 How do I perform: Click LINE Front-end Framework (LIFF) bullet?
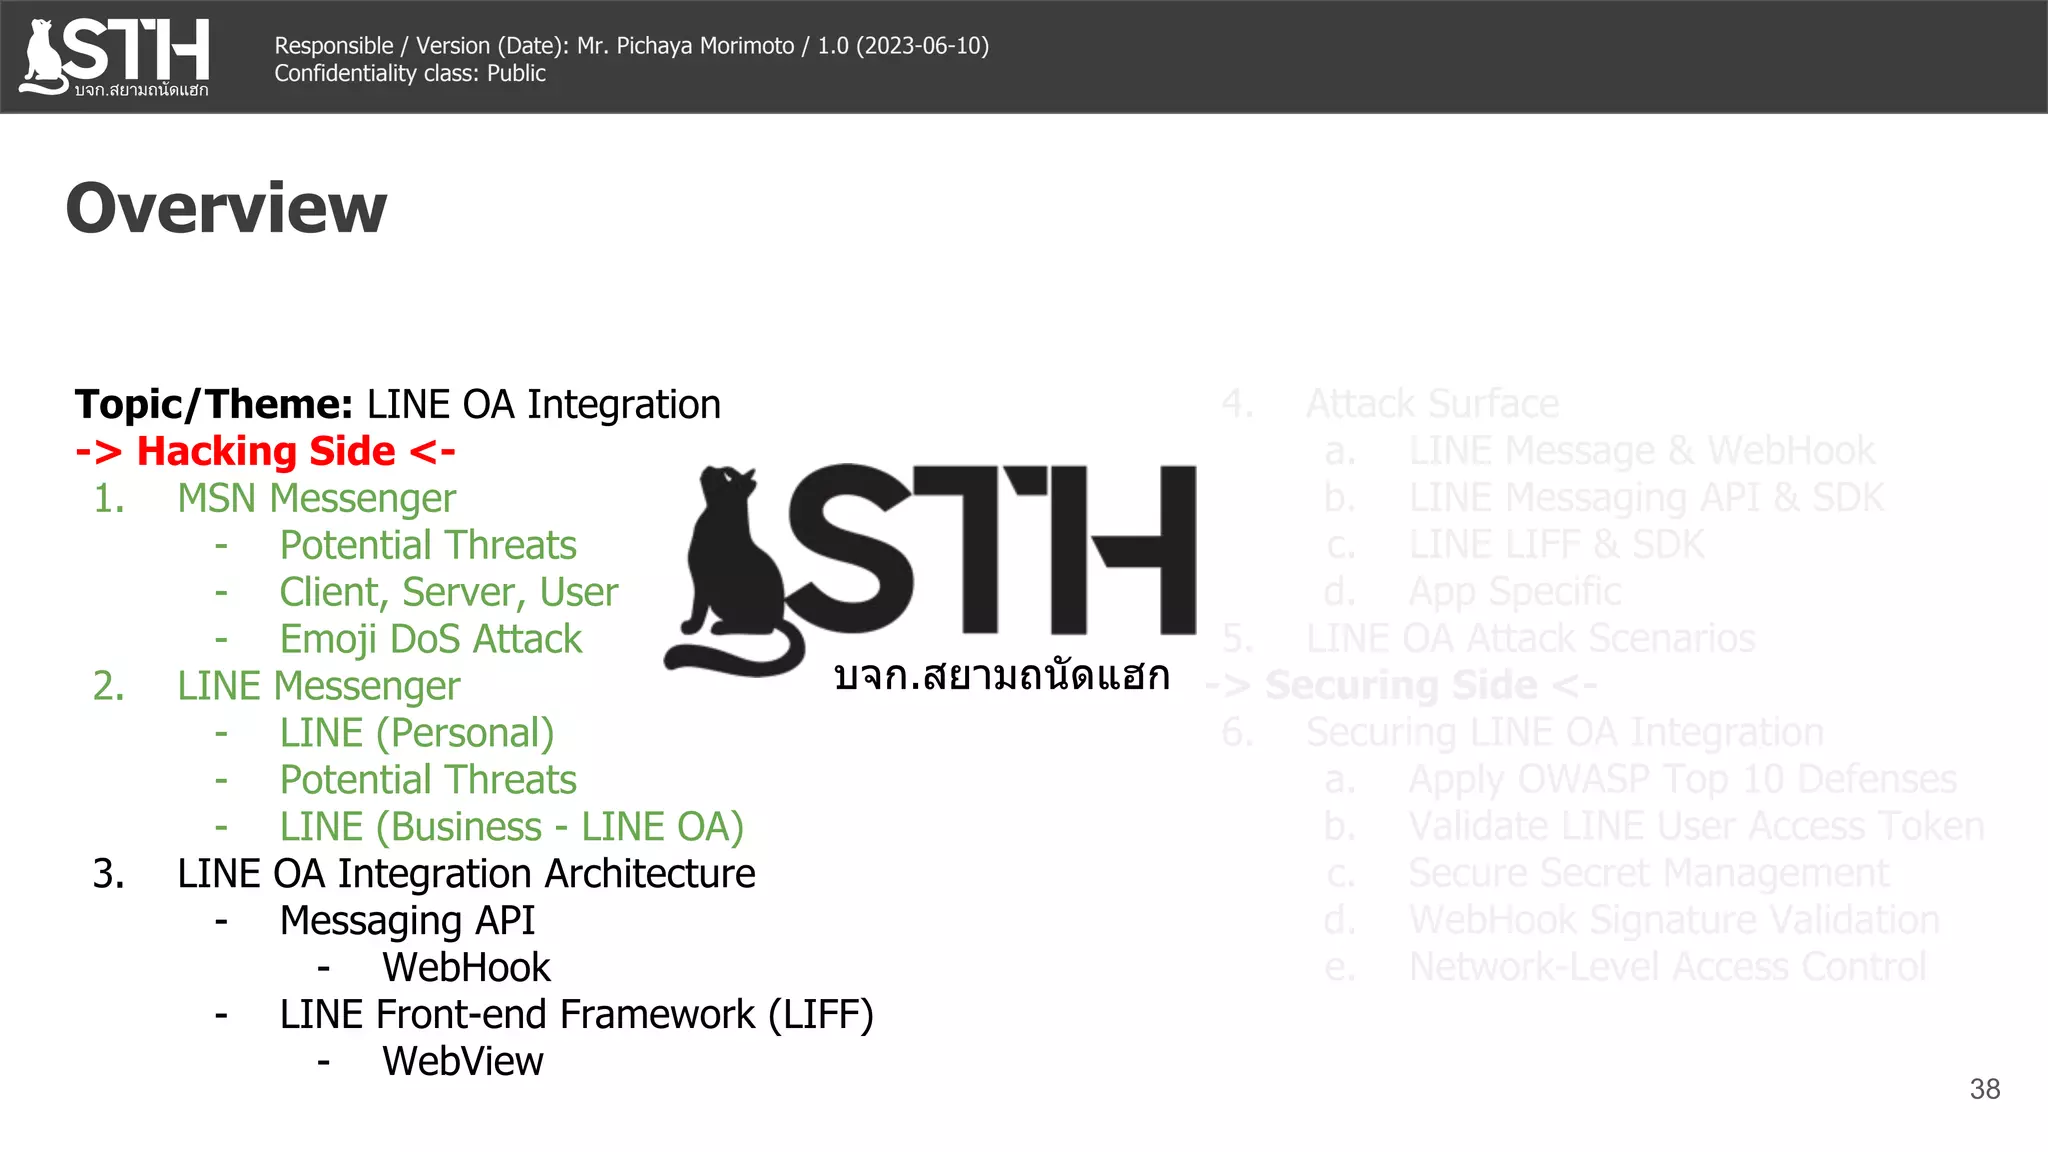[576, 1015]
